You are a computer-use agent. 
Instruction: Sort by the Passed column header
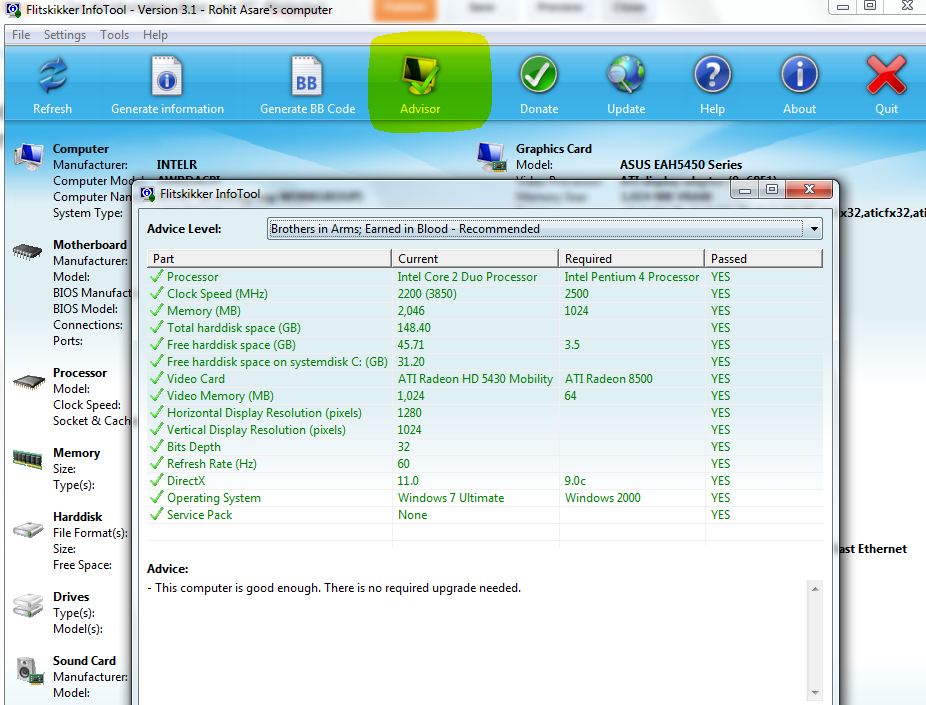coord(763,259)
